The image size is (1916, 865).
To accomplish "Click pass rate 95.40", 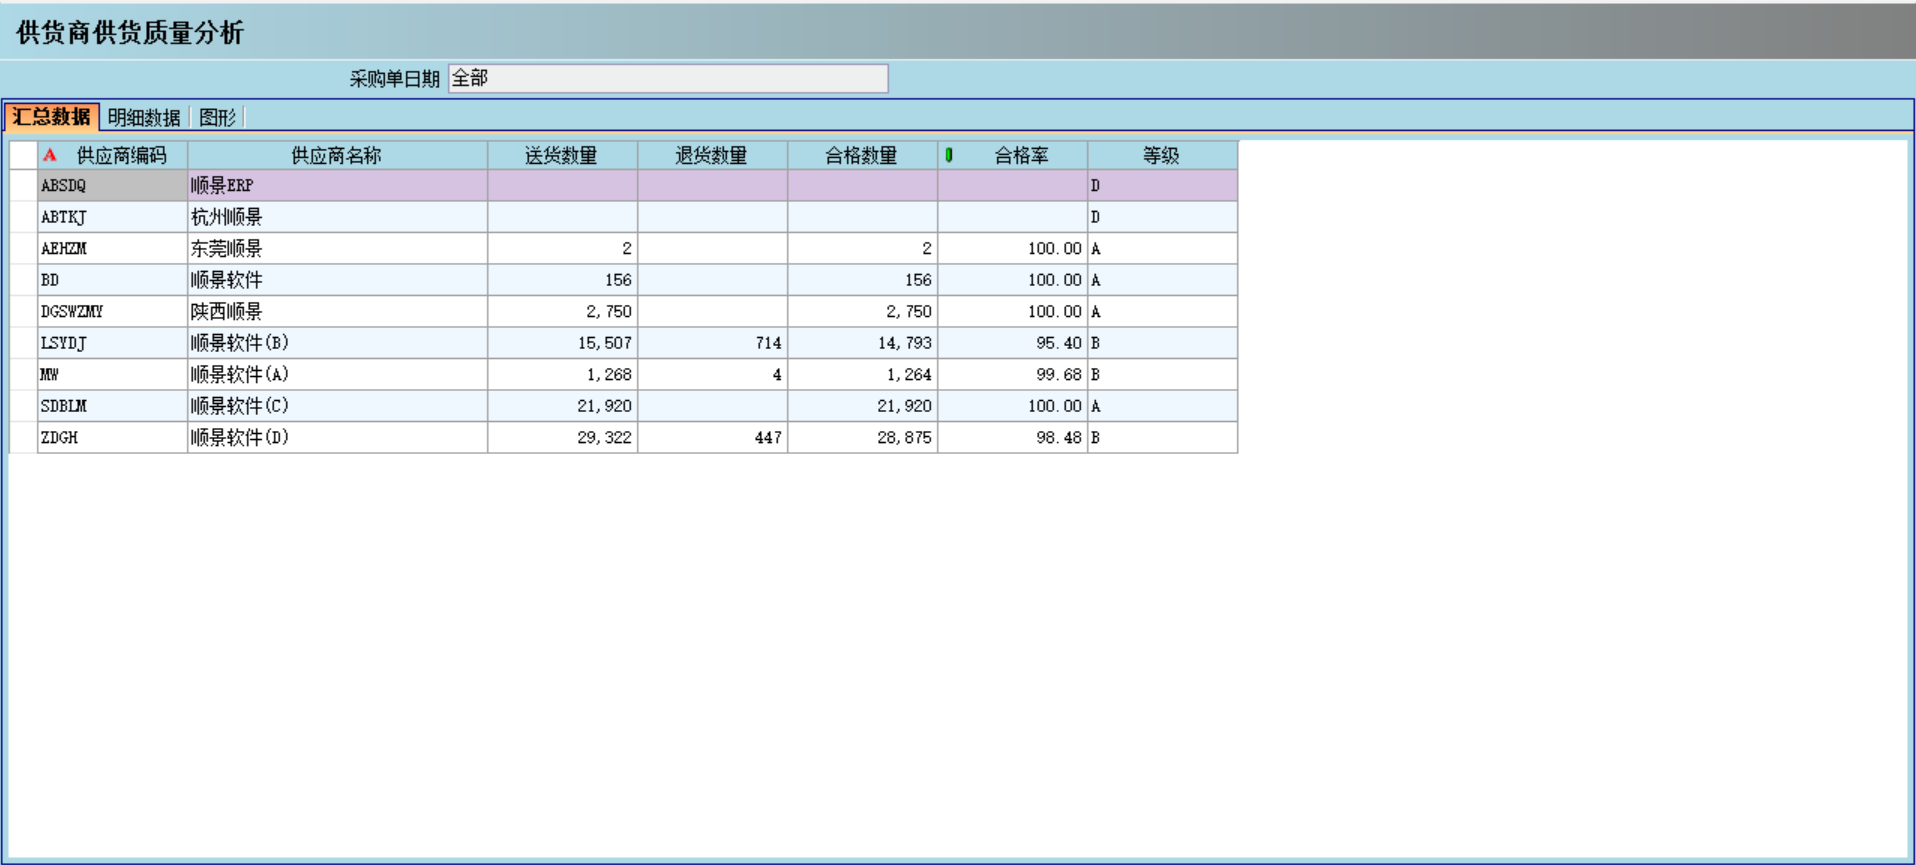I will pyautogui.click(x=1012, y=343).
